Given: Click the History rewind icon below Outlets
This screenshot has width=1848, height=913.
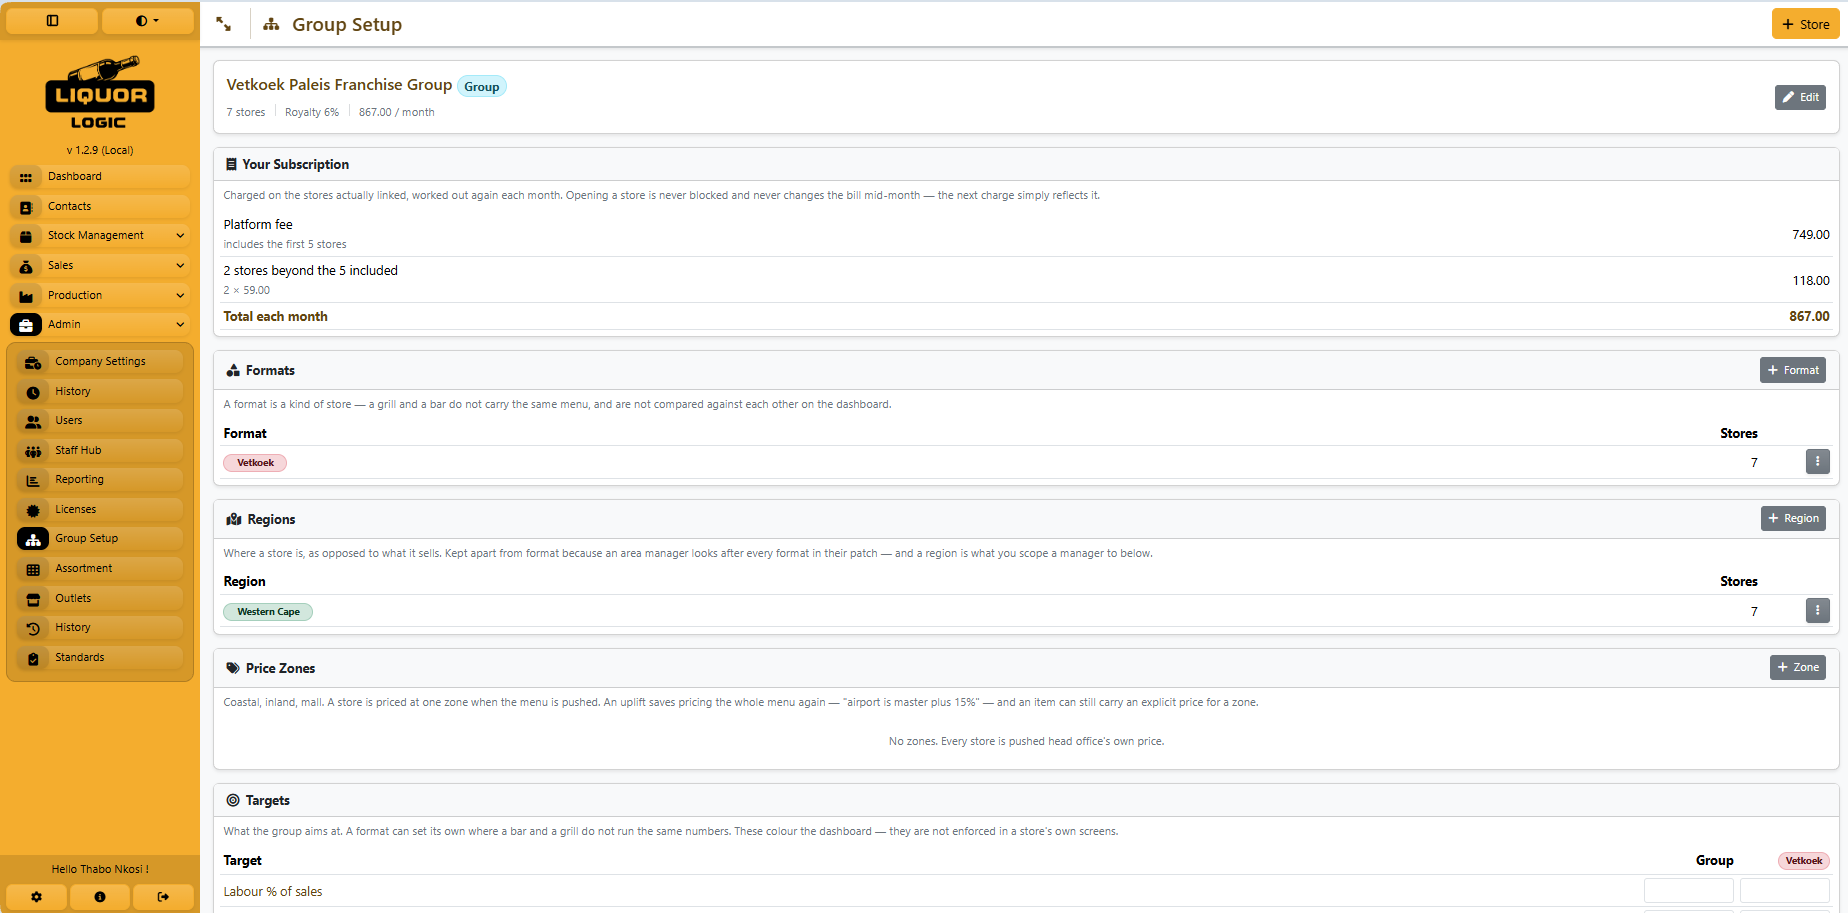Looking at the screenshot, I should 33,628.
